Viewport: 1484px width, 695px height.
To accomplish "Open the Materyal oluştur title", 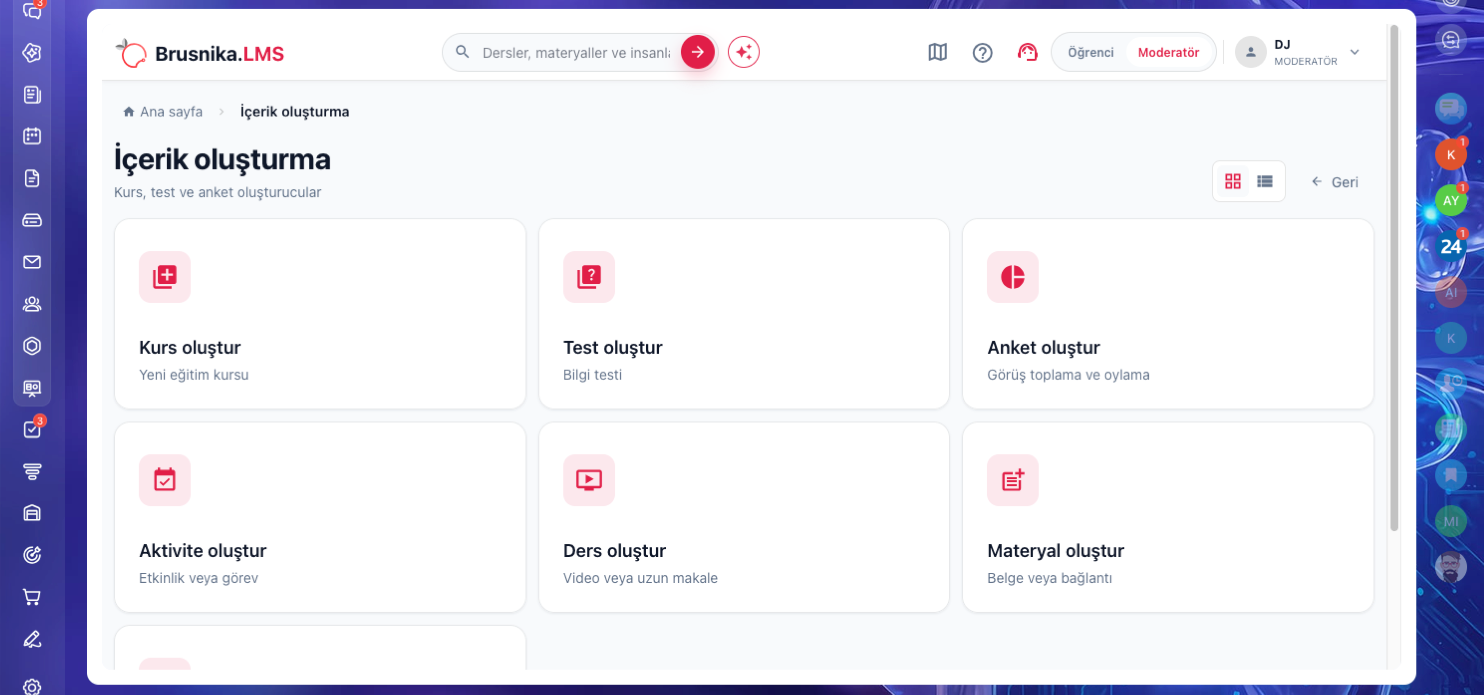I will (1056, 551).
